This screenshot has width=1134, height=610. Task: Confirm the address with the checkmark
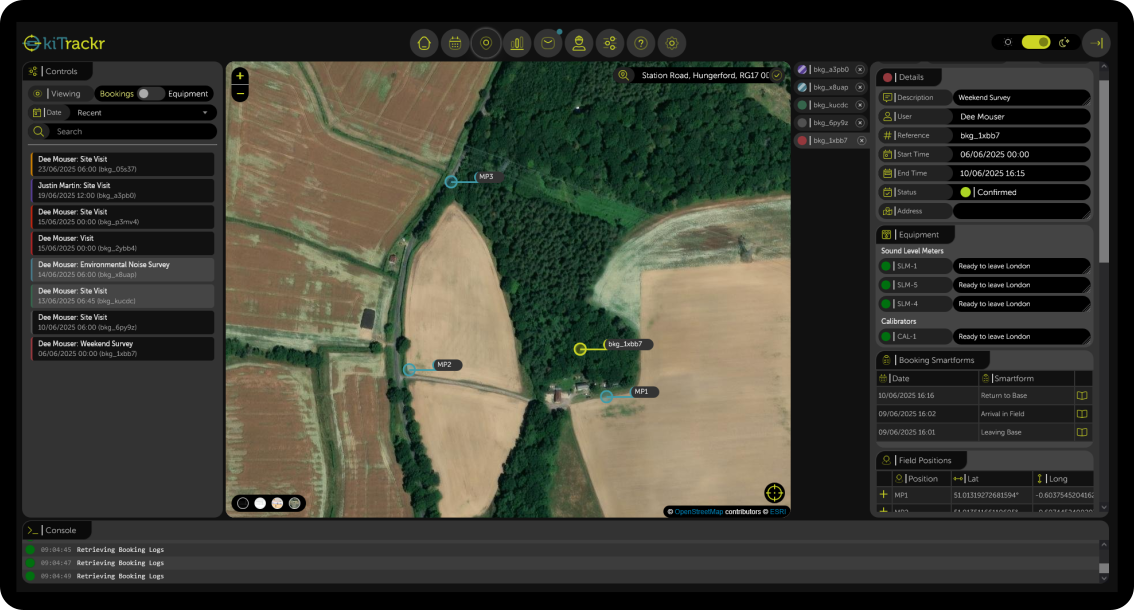click(x=777, y=75)
